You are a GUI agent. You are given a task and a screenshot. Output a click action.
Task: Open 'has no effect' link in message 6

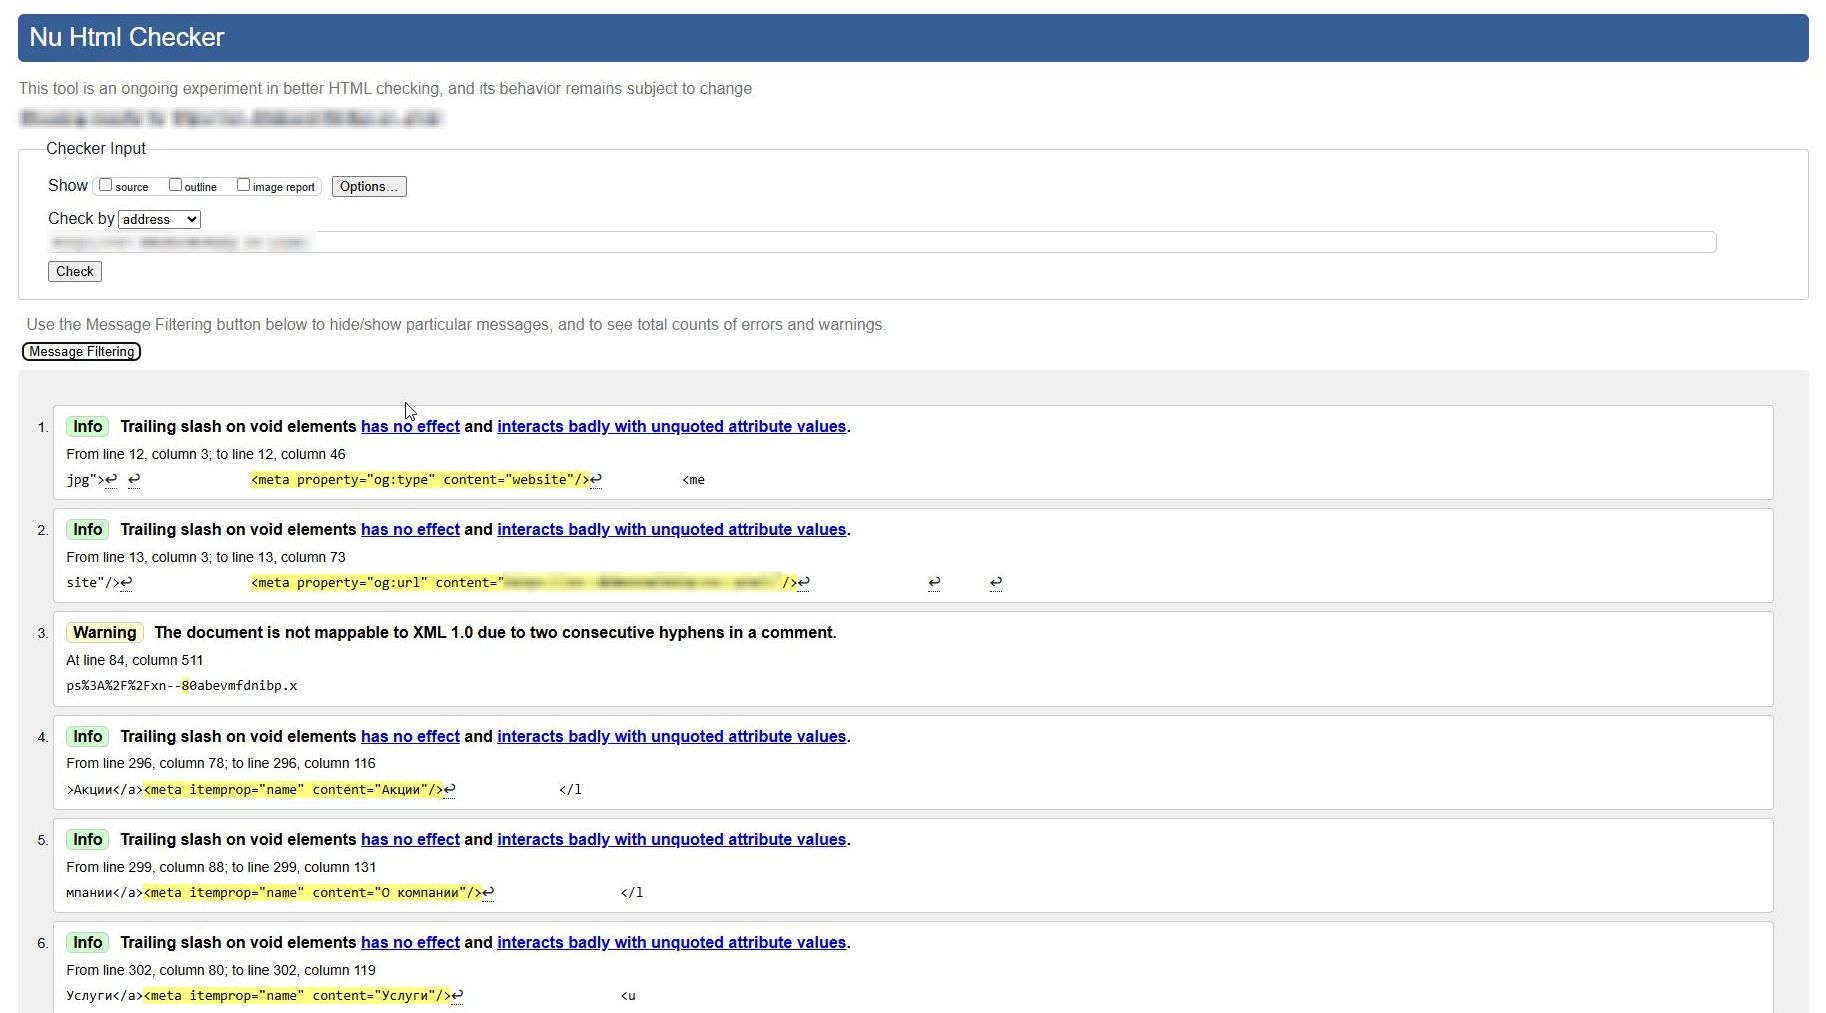tap(410, 942)
